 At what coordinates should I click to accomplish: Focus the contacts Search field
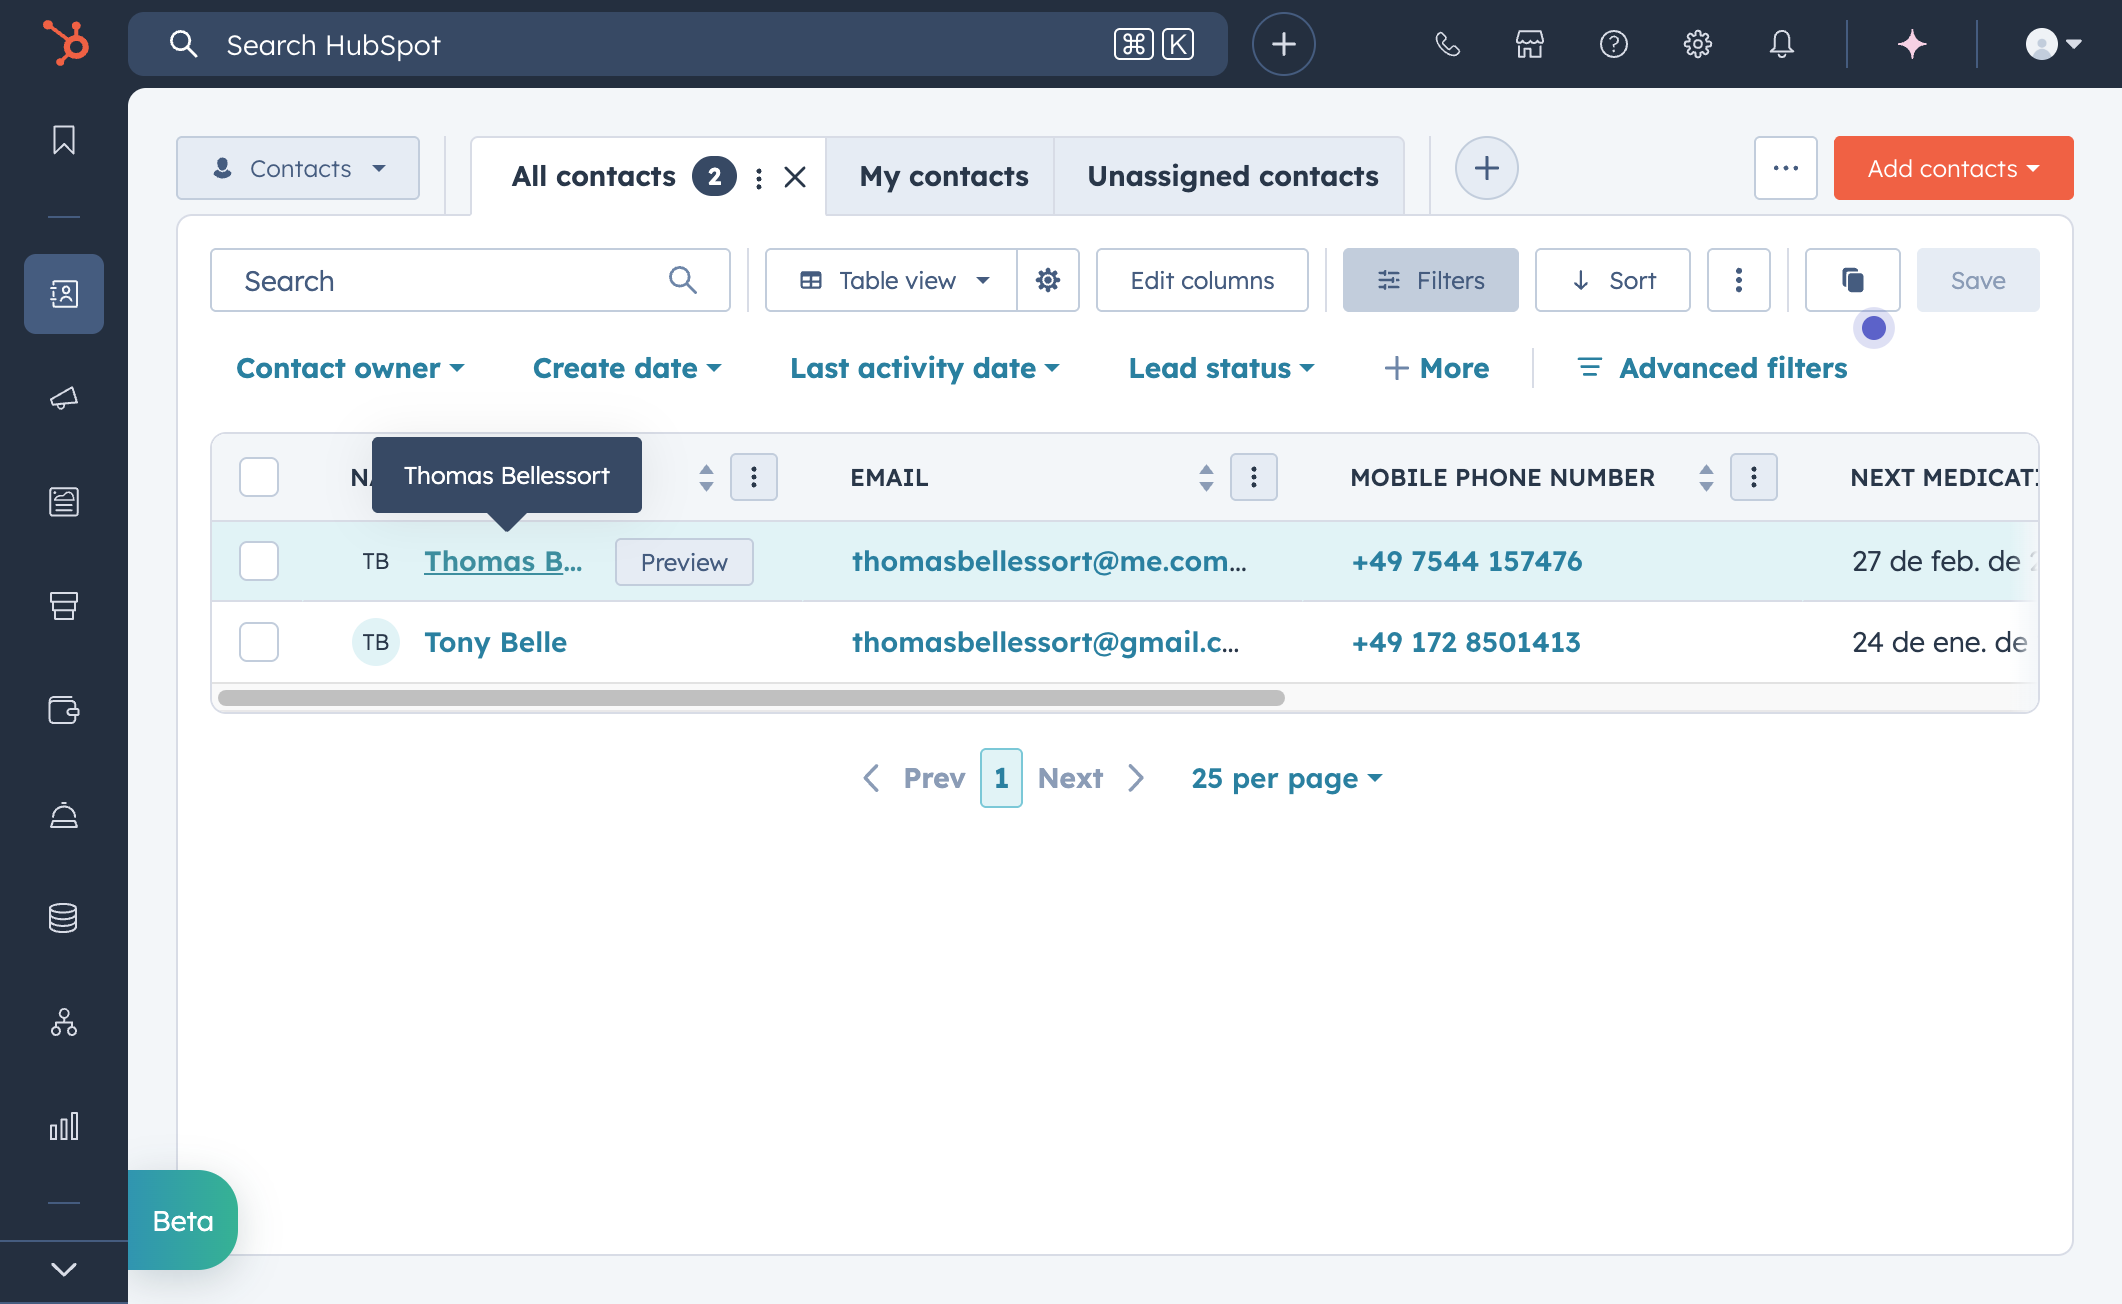tap(470, 280)
